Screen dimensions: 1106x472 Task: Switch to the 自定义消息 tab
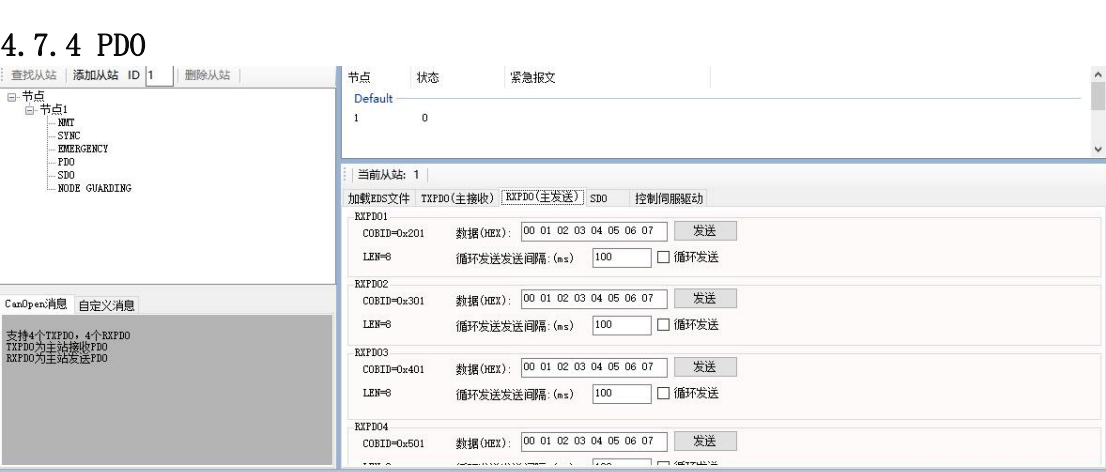pyautogui.click(x=107, y=304)
